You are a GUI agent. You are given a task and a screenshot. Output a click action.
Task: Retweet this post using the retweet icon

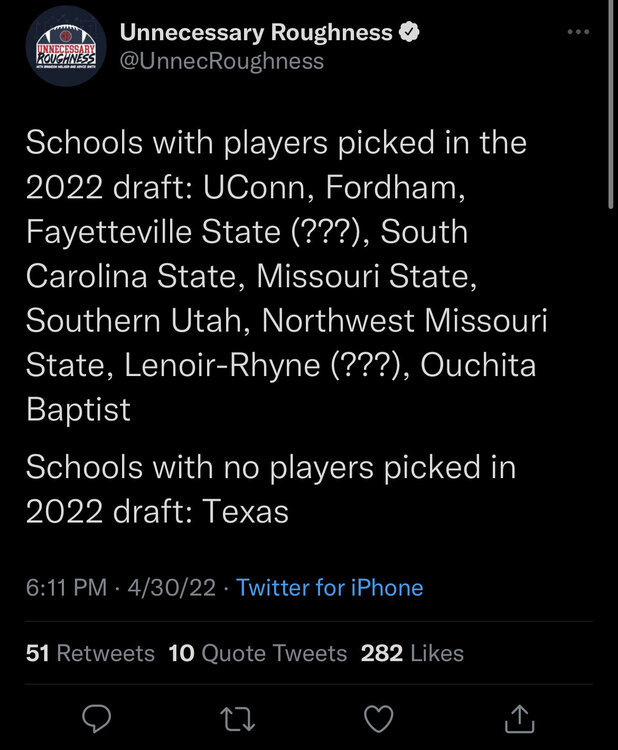click(238, 716)
